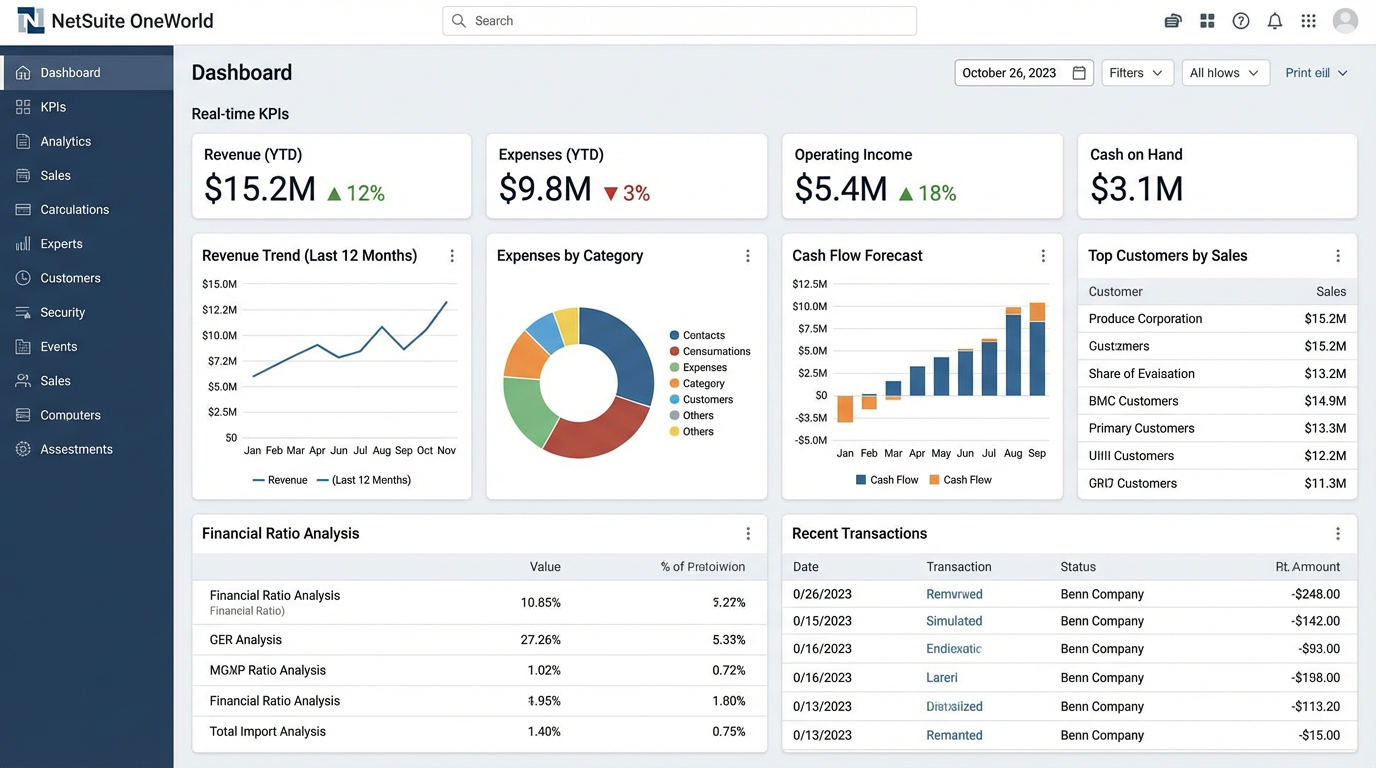Open the Revenue Trend widget options menu
1376x768 pixels.
[452, 256]
